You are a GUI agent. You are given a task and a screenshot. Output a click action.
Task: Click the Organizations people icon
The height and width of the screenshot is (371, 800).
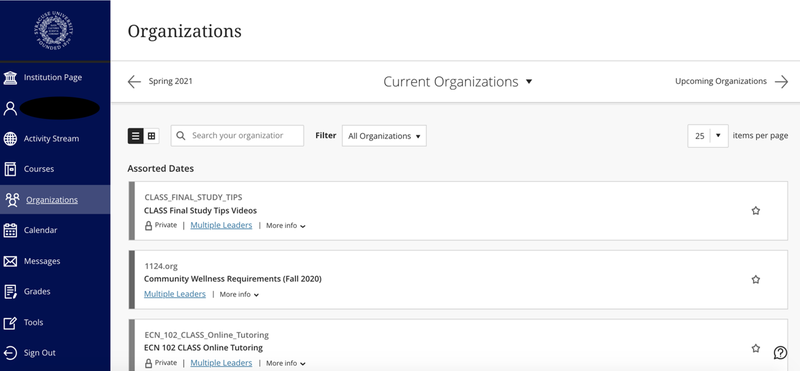(12, 200)
